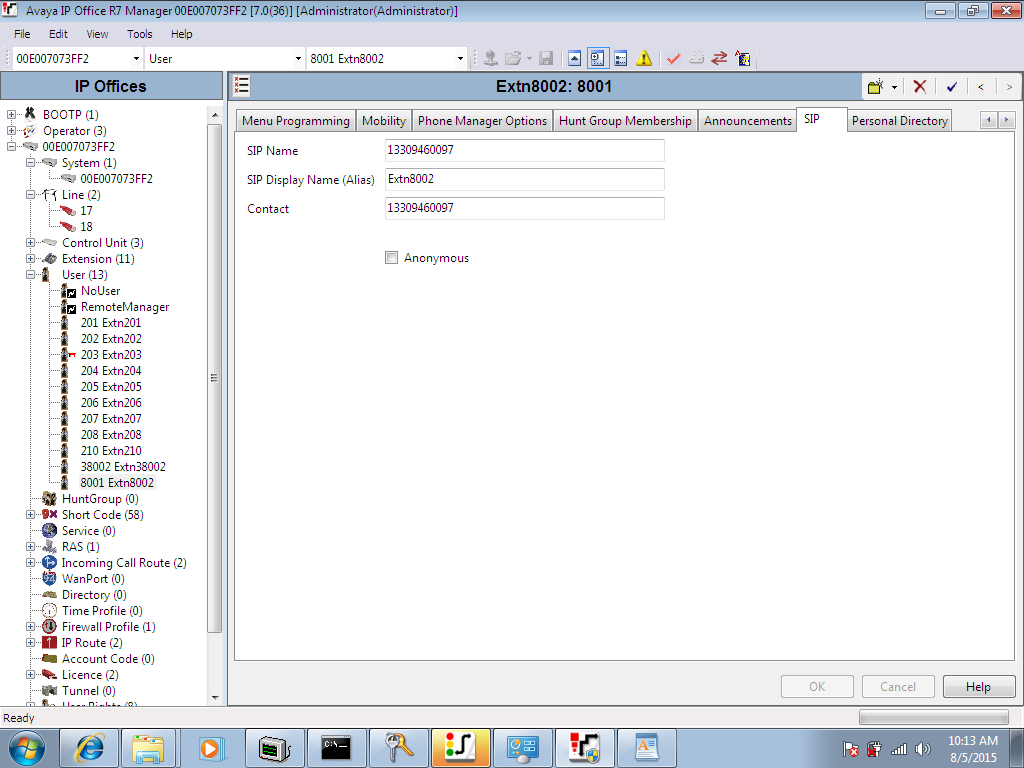Switch to the Menu Programming tab
Screen dimensions: 1024x768
[x=296, y=121]
